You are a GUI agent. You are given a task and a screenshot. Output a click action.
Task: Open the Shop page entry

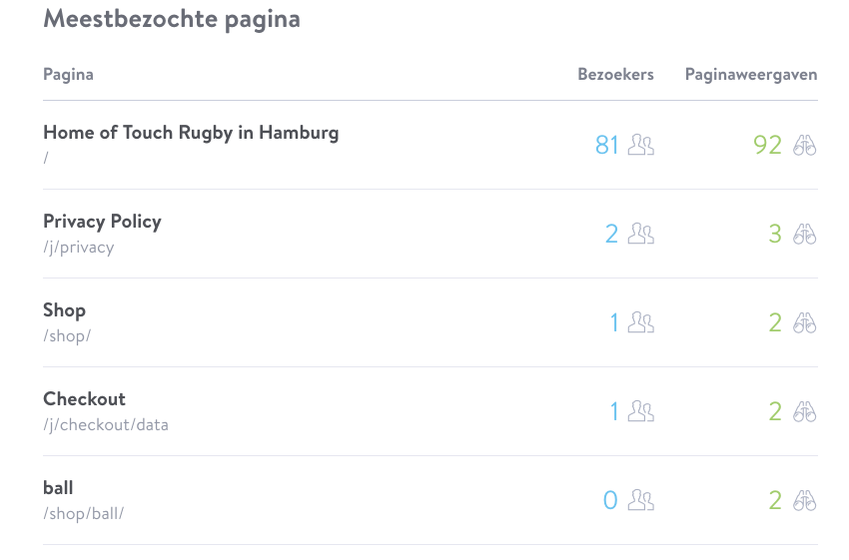click(64, 310)
